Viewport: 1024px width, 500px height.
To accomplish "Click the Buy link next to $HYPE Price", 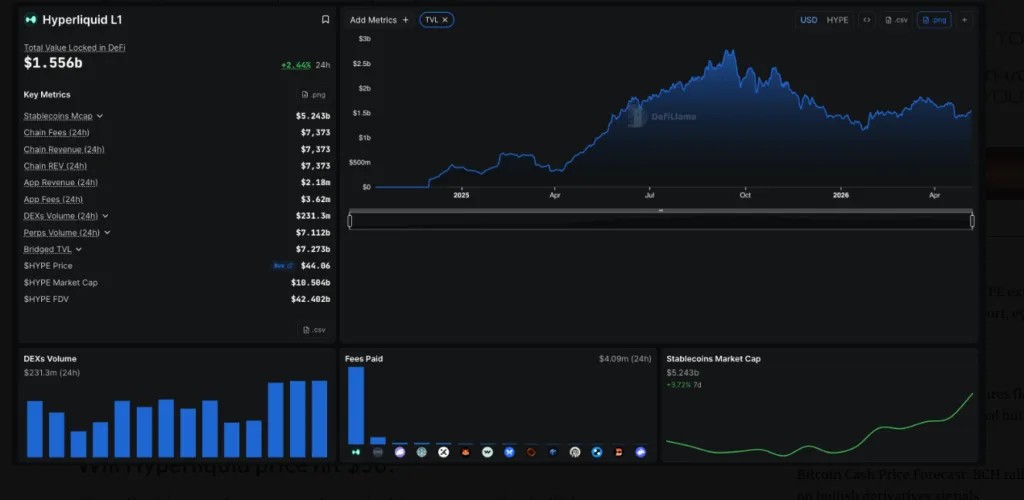I will coord(283,266).
